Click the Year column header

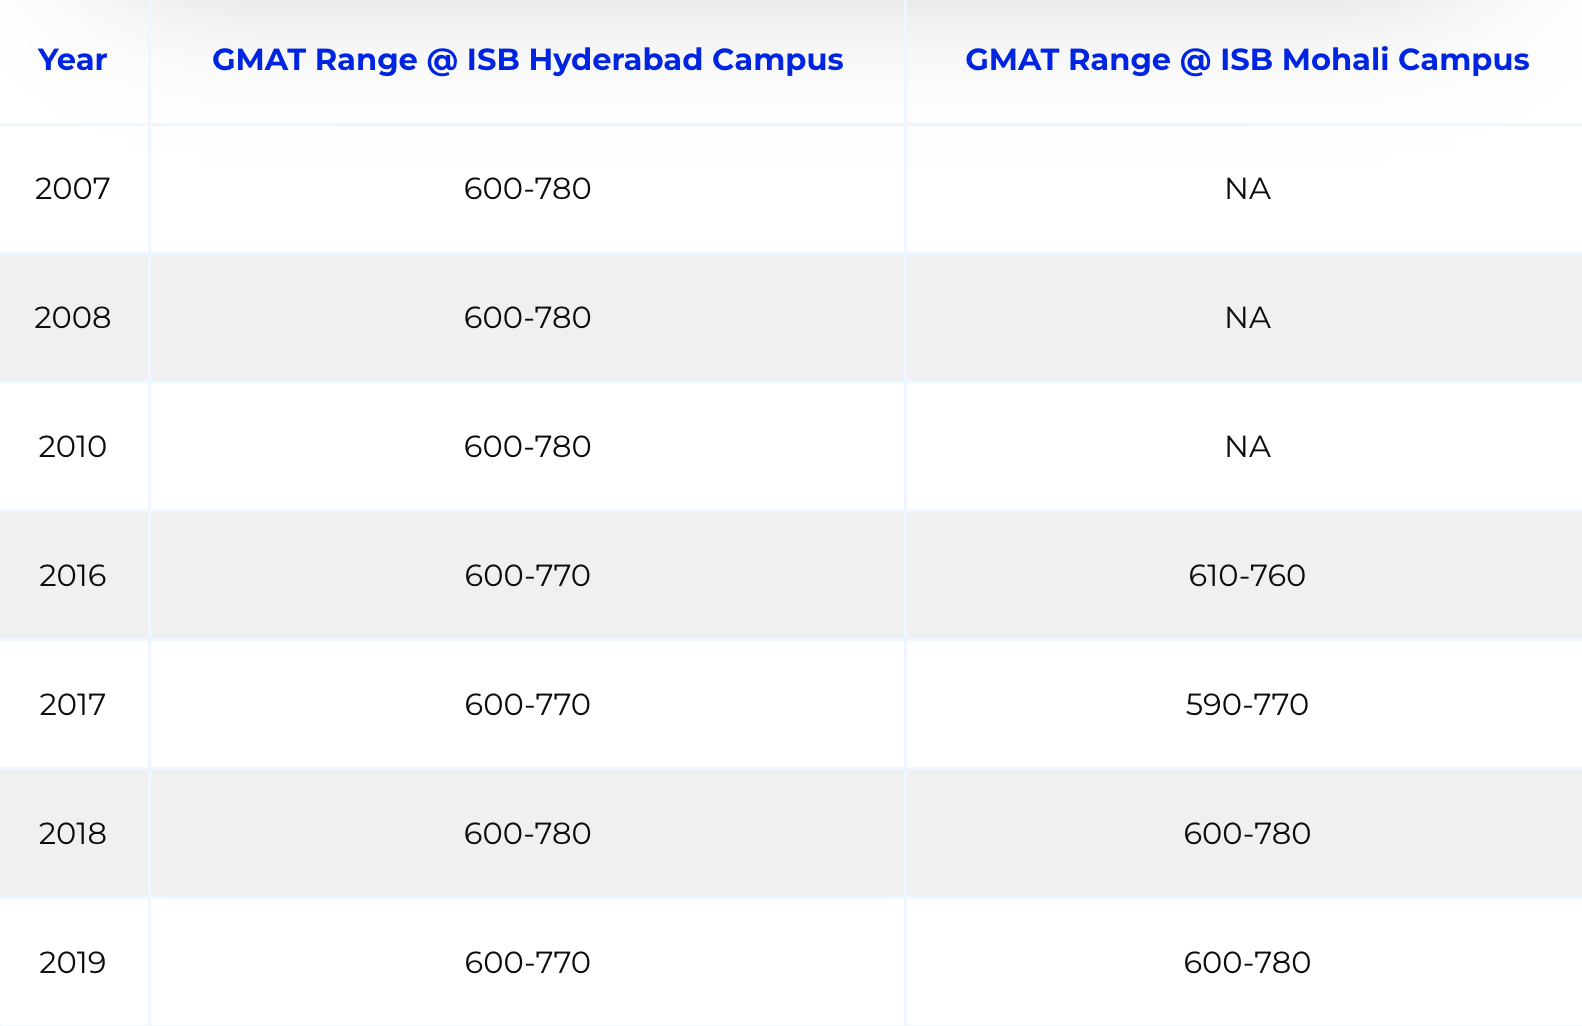click(x=72, y=60)
